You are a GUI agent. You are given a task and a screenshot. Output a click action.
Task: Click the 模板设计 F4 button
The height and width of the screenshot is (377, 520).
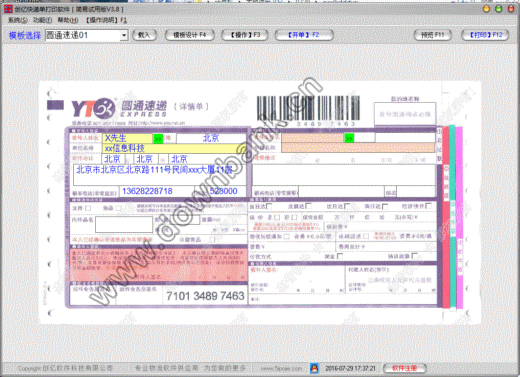tap(190, 35)
